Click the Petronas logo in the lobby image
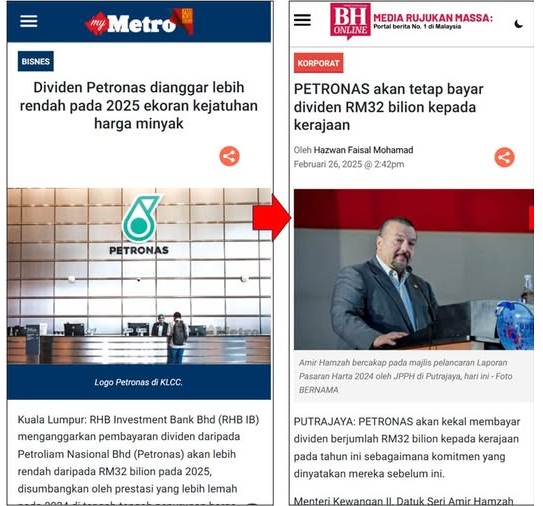Image resolution: width=543 pixels, height=506 pixels. click(x=139, y=225)
